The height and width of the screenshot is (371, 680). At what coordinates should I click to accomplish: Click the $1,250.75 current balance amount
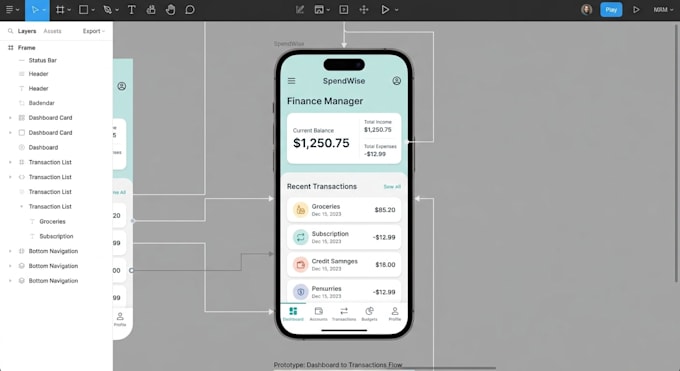click(x=321, y=143)
